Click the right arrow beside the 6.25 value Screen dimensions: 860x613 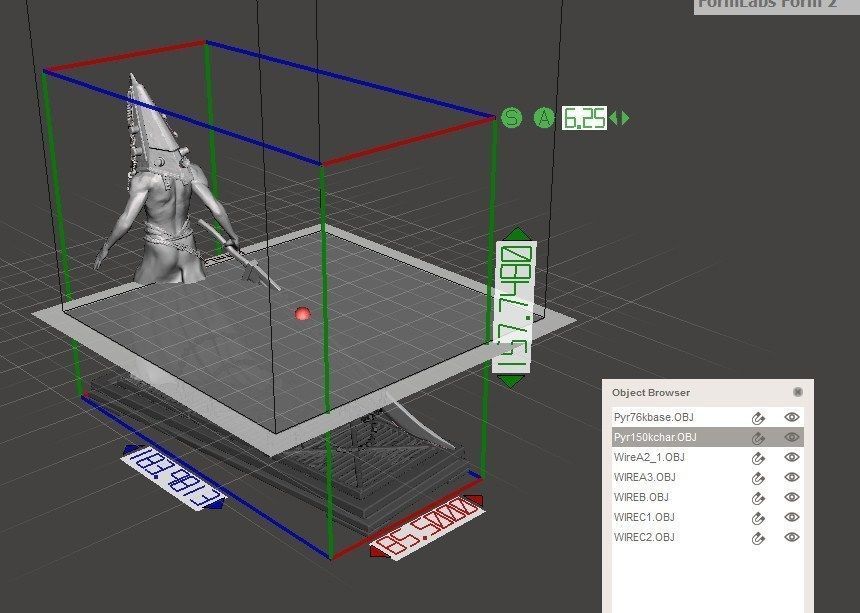(x=625, y=118)
